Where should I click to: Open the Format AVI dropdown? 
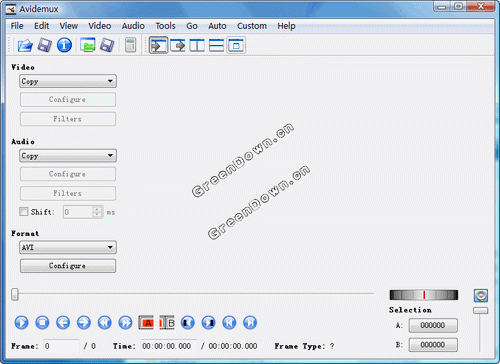[x=68, y=247]
